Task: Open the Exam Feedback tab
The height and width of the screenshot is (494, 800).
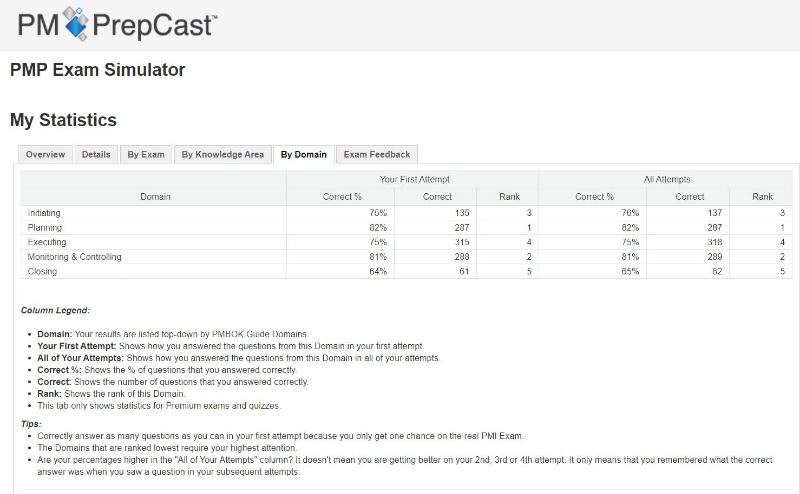Action: pos(377,155)
